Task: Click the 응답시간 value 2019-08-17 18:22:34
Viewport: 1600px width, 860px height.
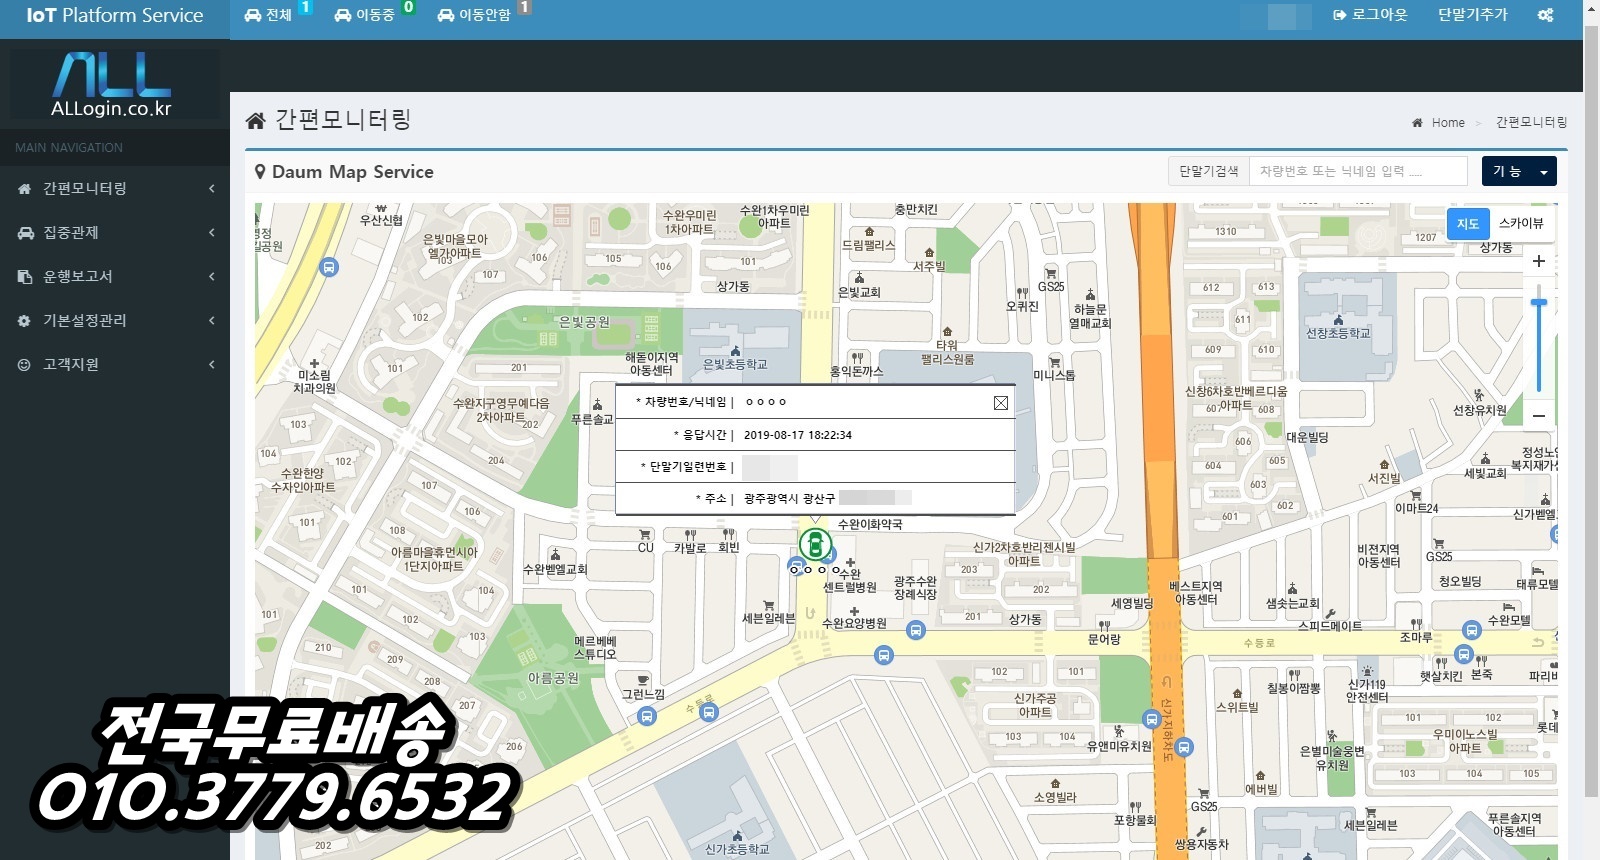Action: pyautogui.click(x=797, y=435)
